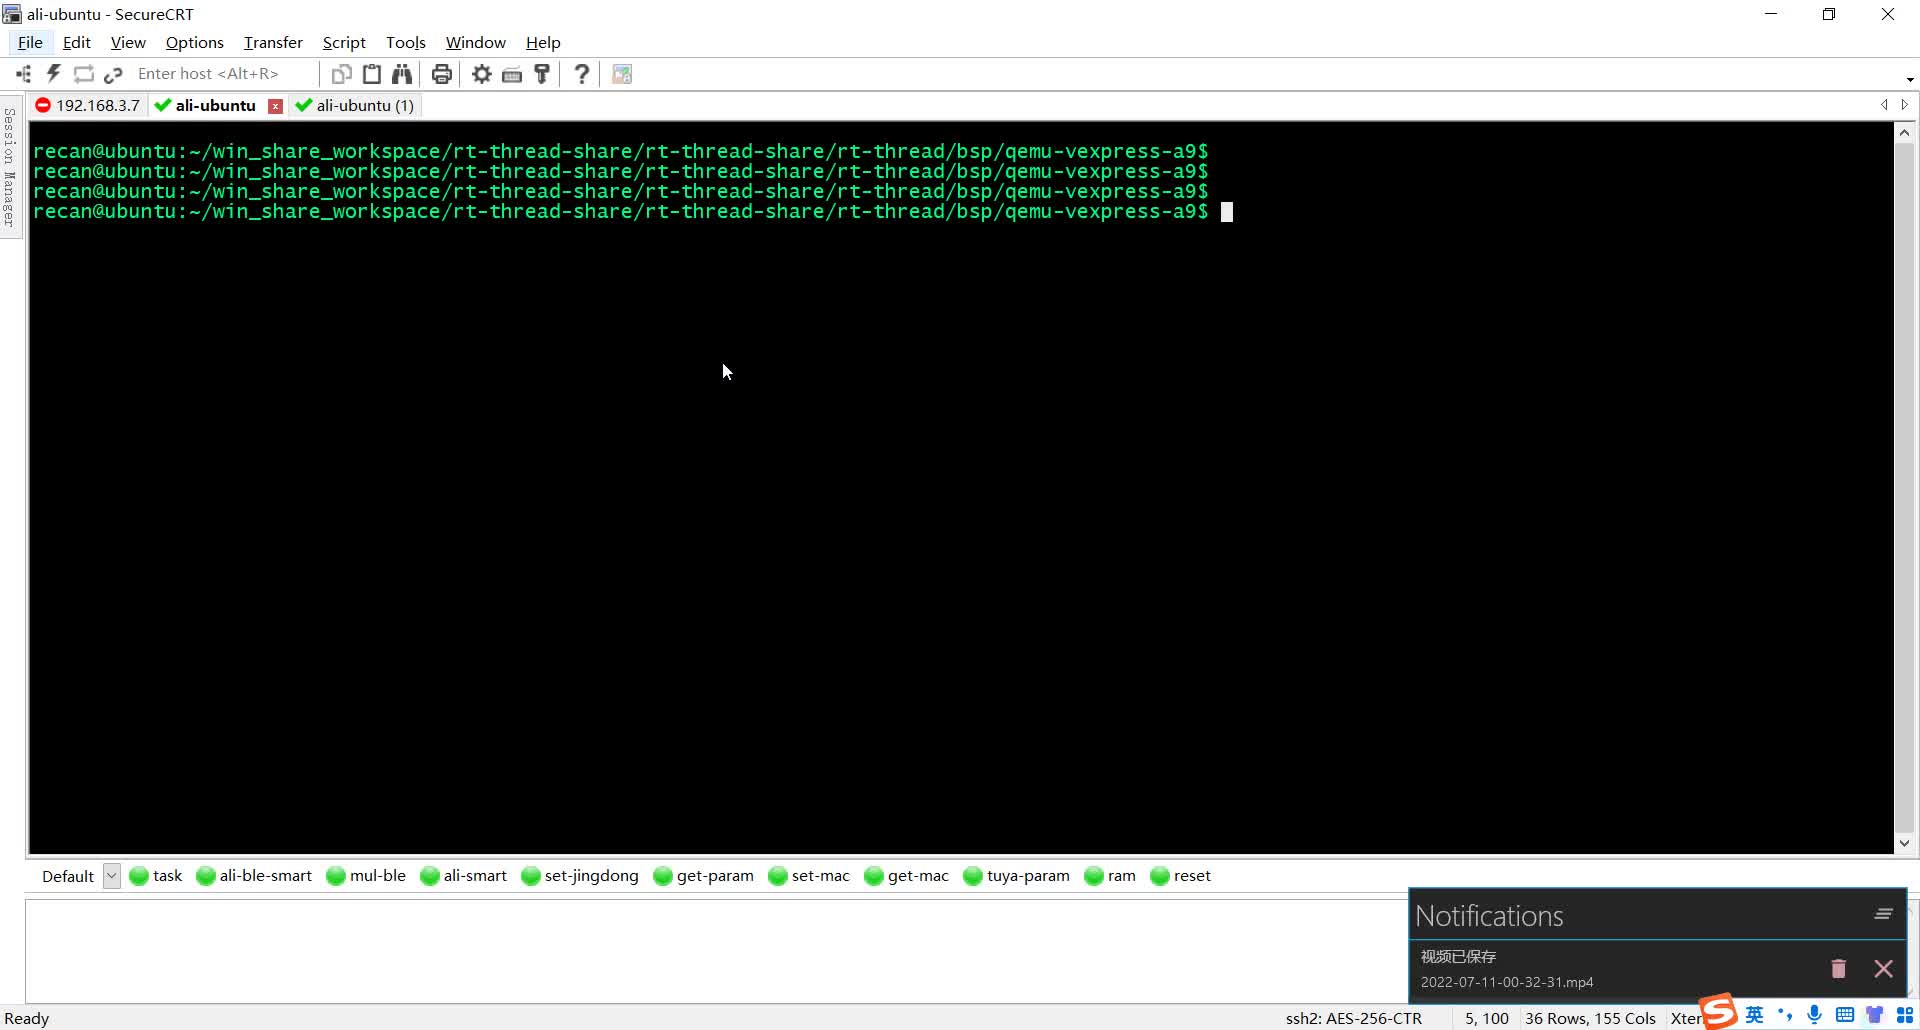Open the Sogou toolbox grid icon
This screenshot has width=1920, height=1030.
(x=1905, y=1016)
